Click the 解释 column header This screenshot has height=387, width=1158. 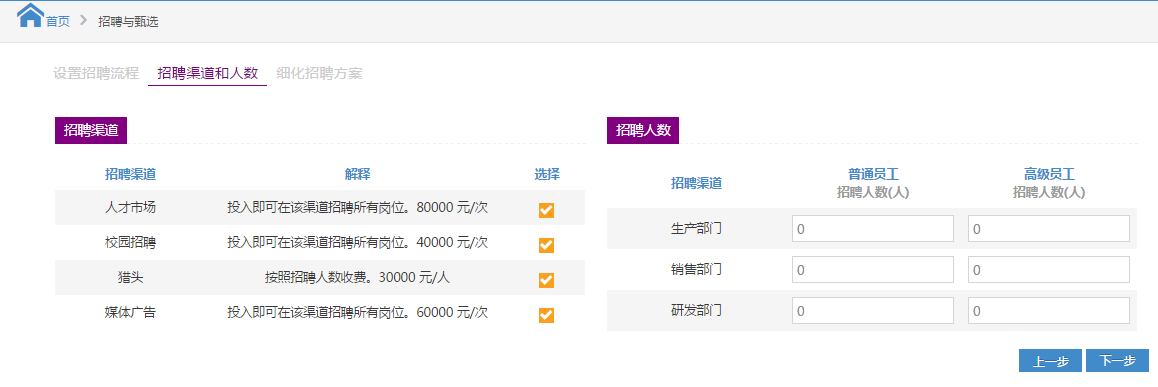pyautogui.click(x=357, y=174)
